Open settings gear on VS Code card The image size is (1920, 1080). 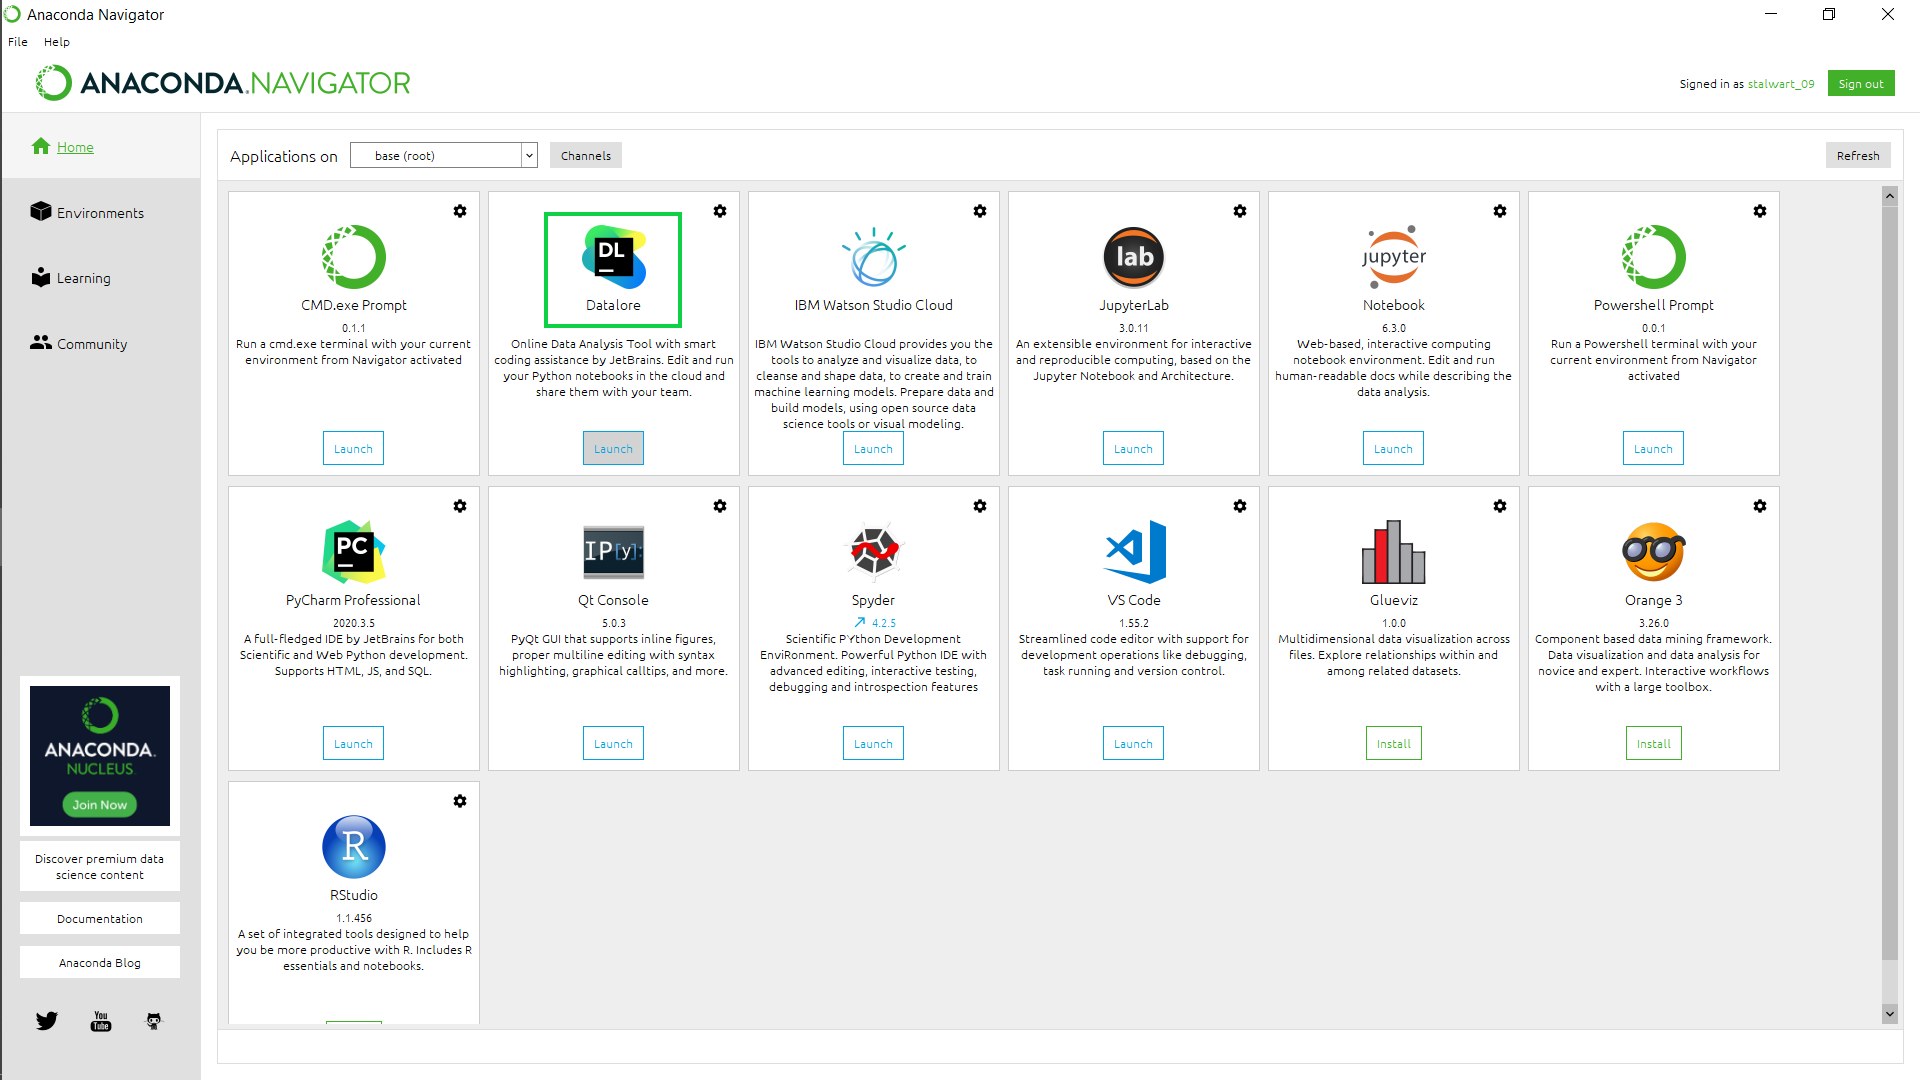tap(1240, 506)
